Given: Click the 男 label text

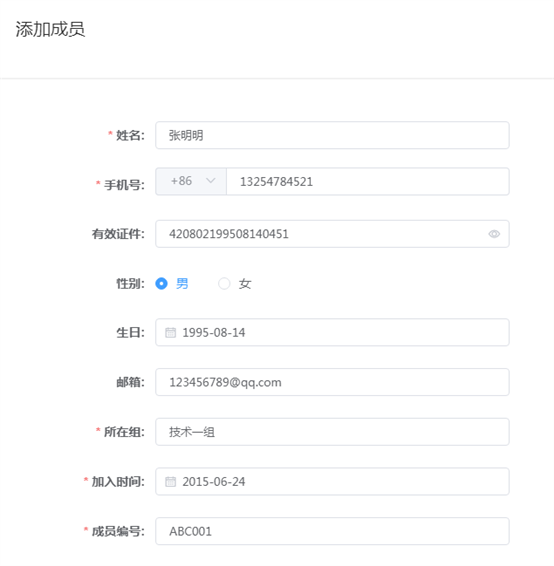Looking at the screenshot, I should pyautogui.click(x=182, y=284).
